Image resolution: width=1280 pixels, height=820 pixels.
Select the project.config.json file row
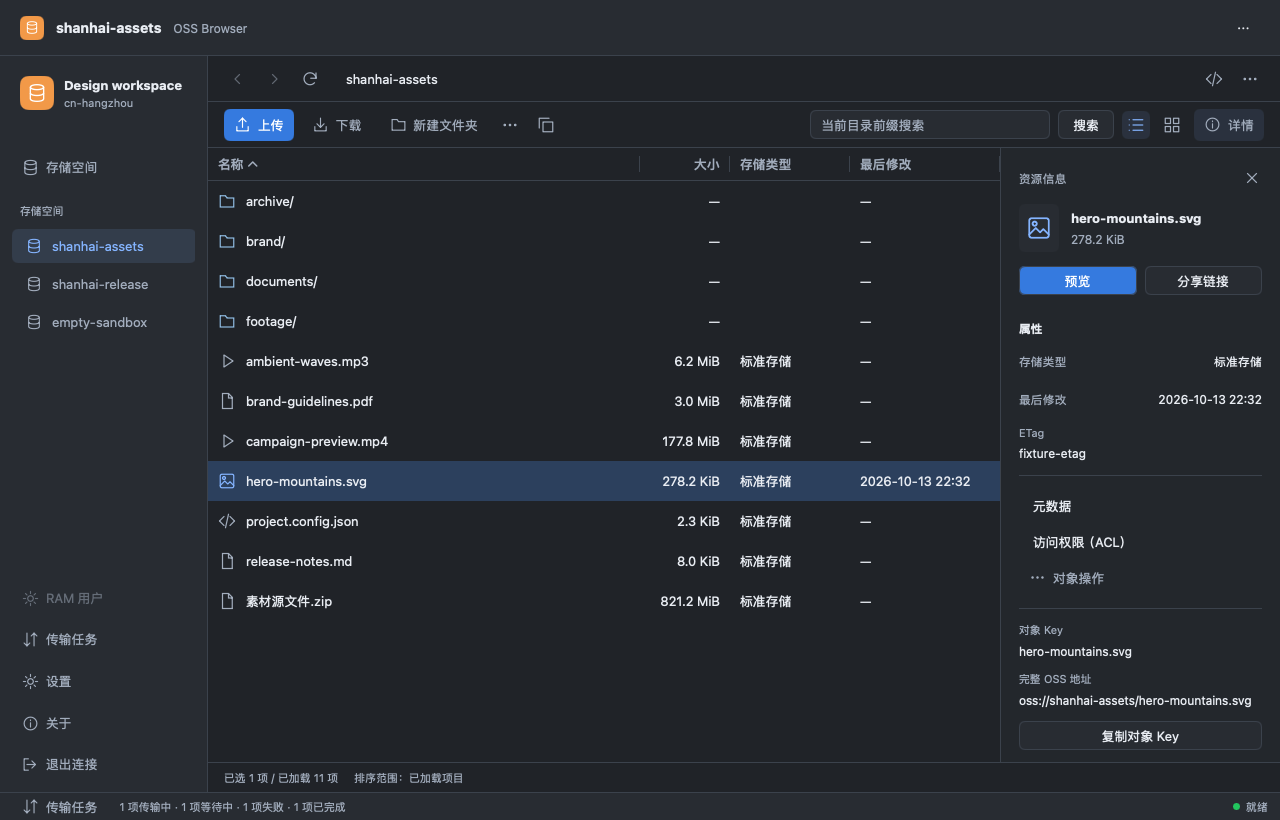604,521
